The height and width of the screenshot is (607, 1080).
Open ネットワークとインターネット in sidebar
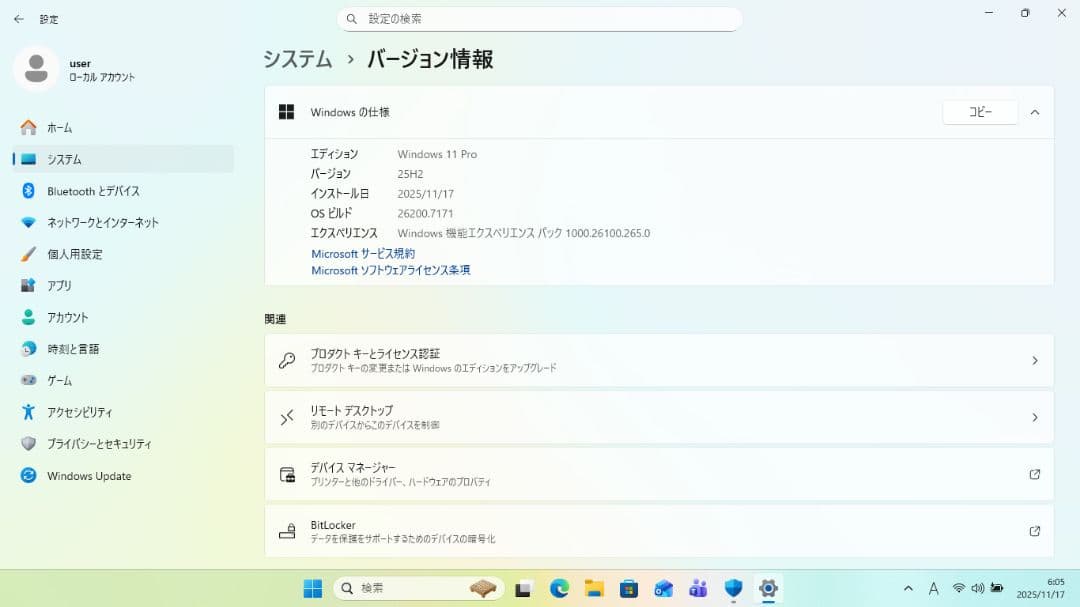click(102, 223)
